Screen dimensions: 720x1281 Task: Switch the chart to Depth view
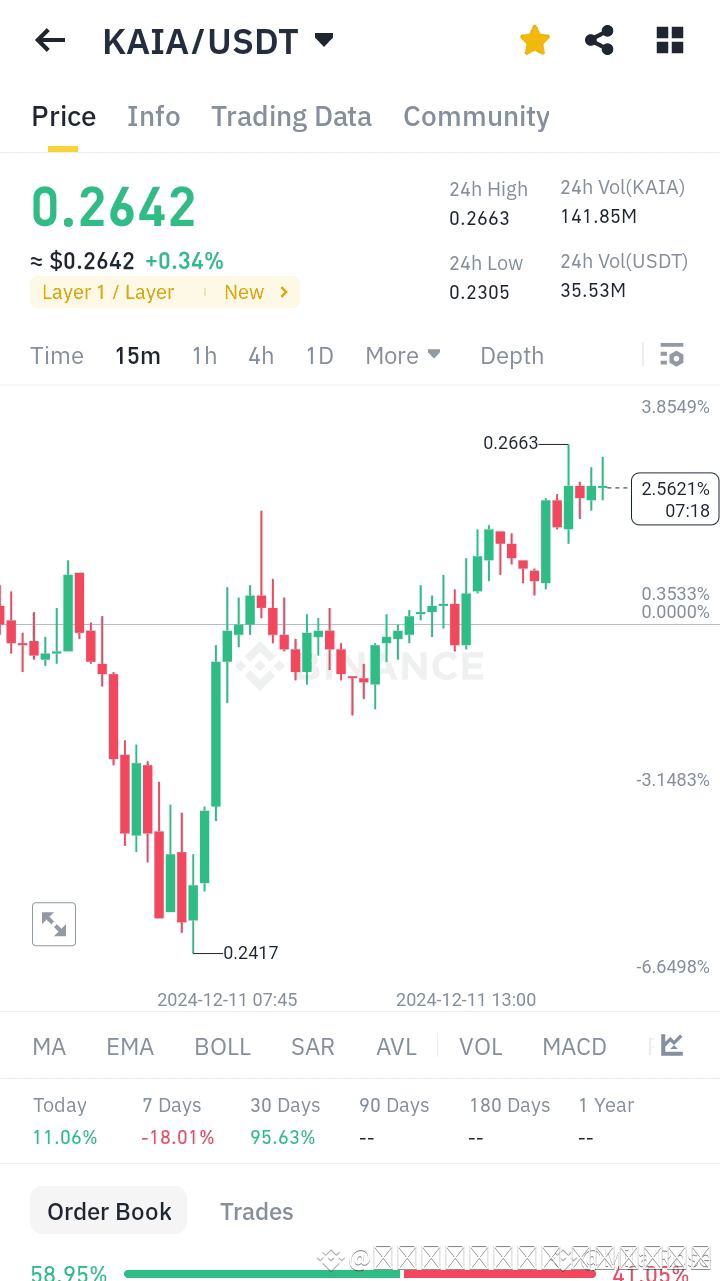[511, 355]
